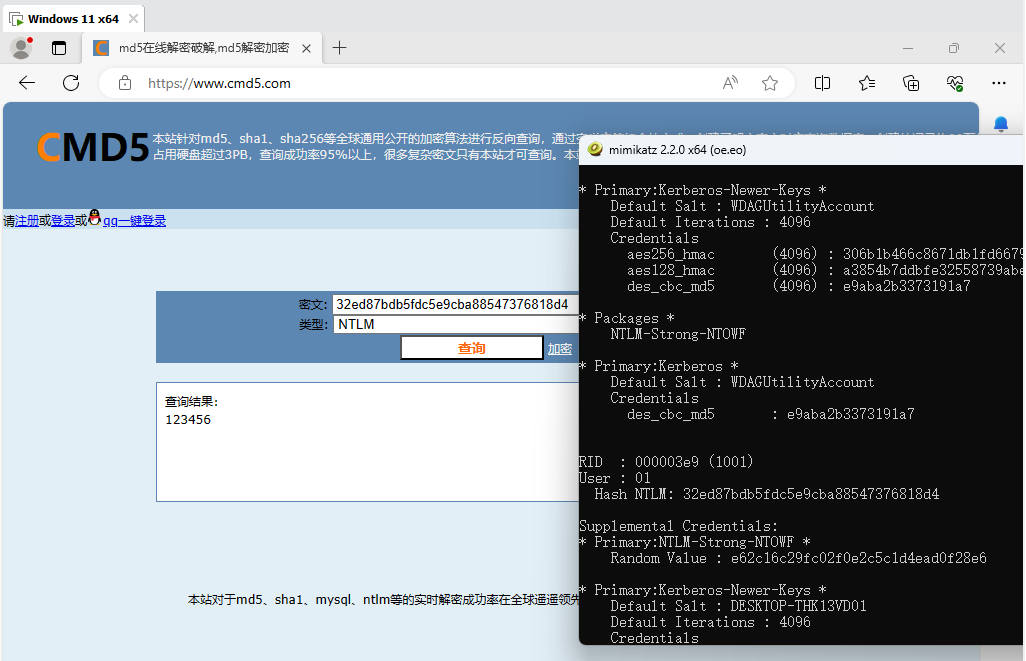Open a new browser tab
This screenshot has height=661, width=1026.
(340, 48)
